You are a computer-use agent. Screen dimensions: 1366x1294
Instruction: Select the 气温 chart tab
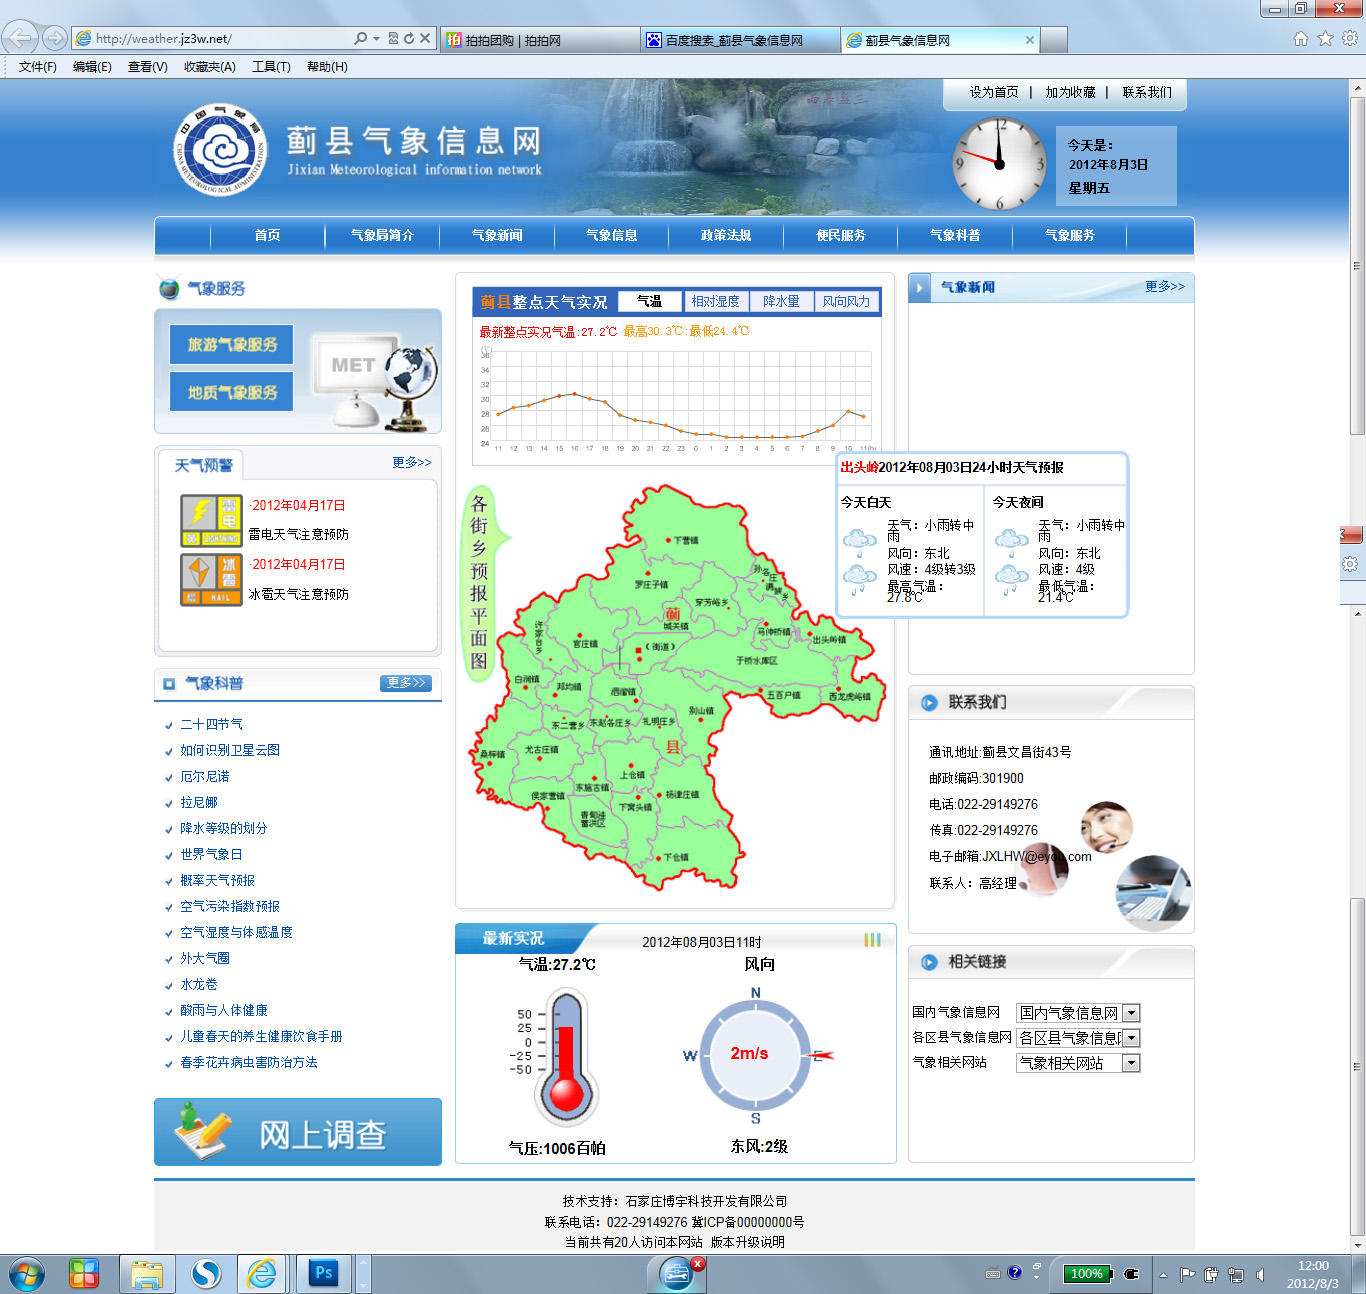tap(650, 301)
